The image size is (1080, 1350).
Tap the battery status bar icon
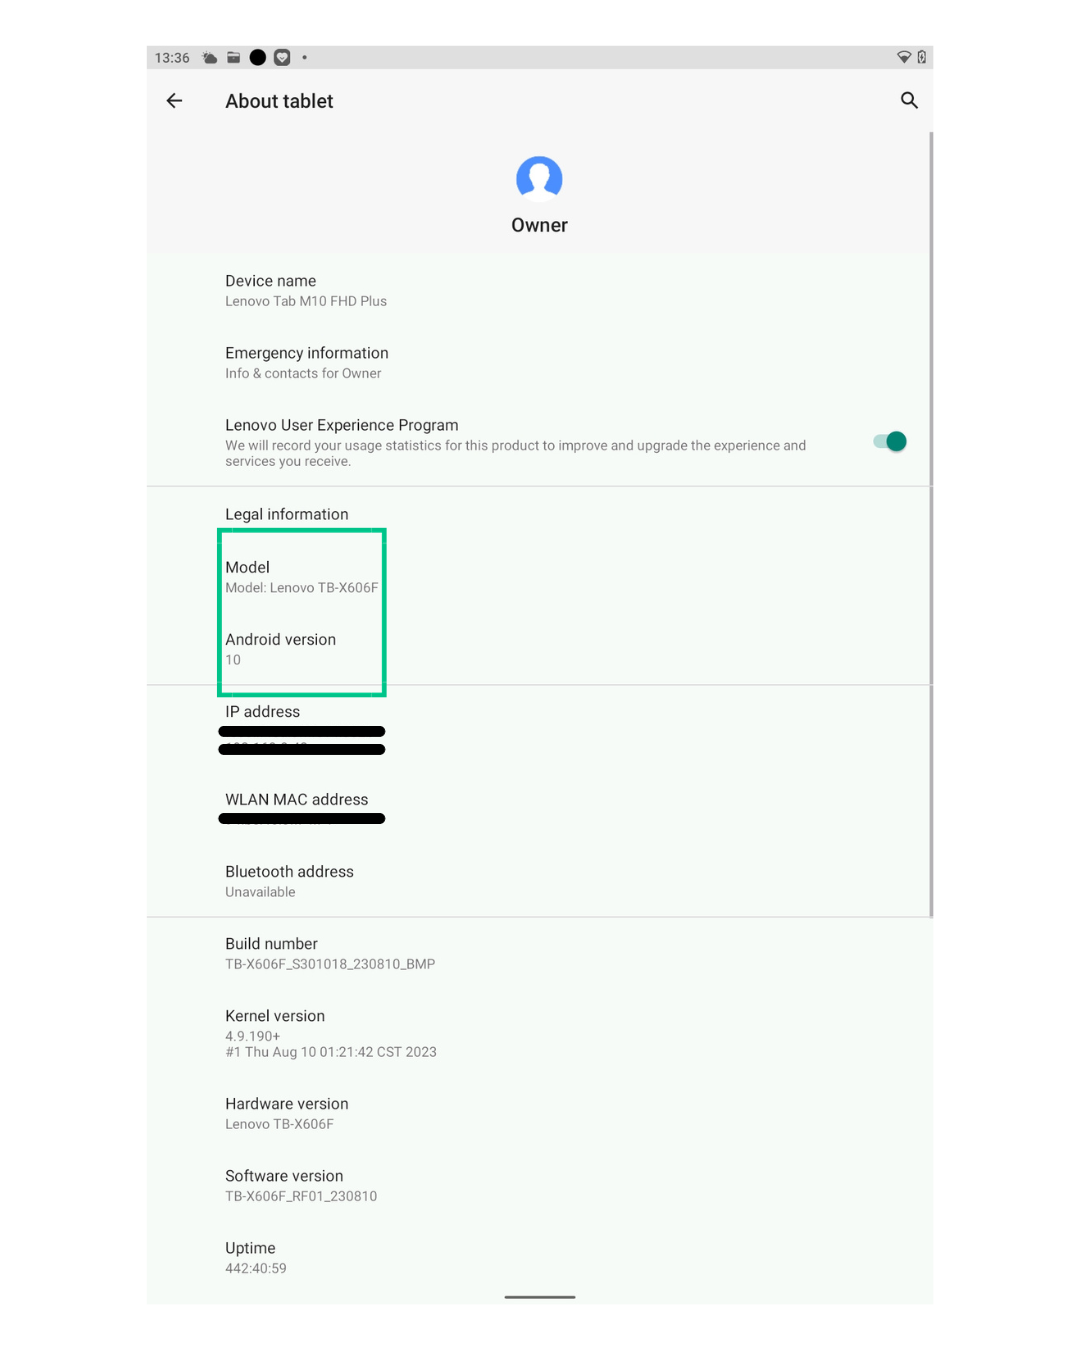(x=922, y=57)
